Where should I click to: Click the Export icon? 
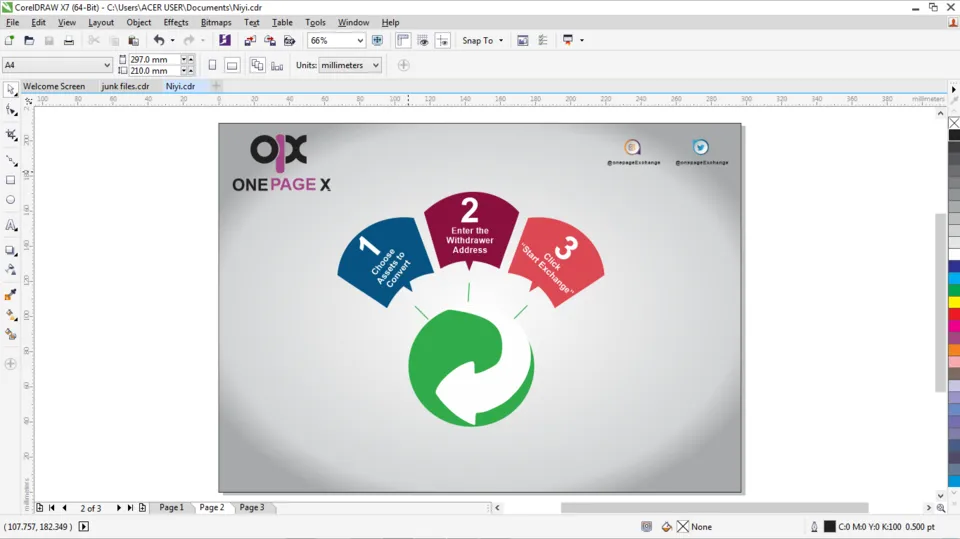pos(270,40)
